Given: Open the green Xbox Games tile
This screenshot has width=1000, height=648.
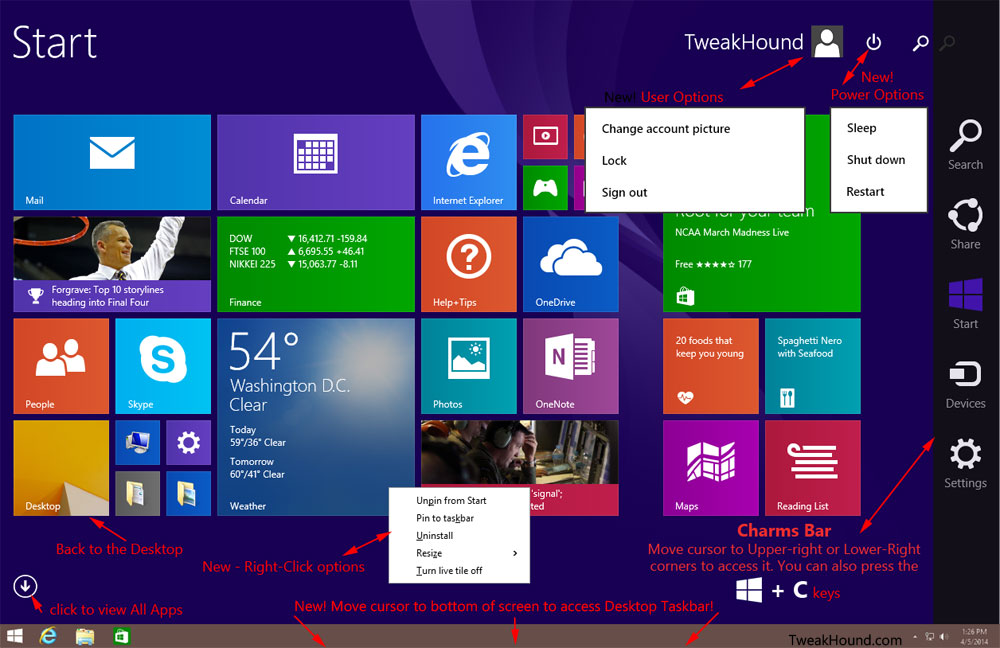Looking at the screenshot, I should [x=545, y=188].
